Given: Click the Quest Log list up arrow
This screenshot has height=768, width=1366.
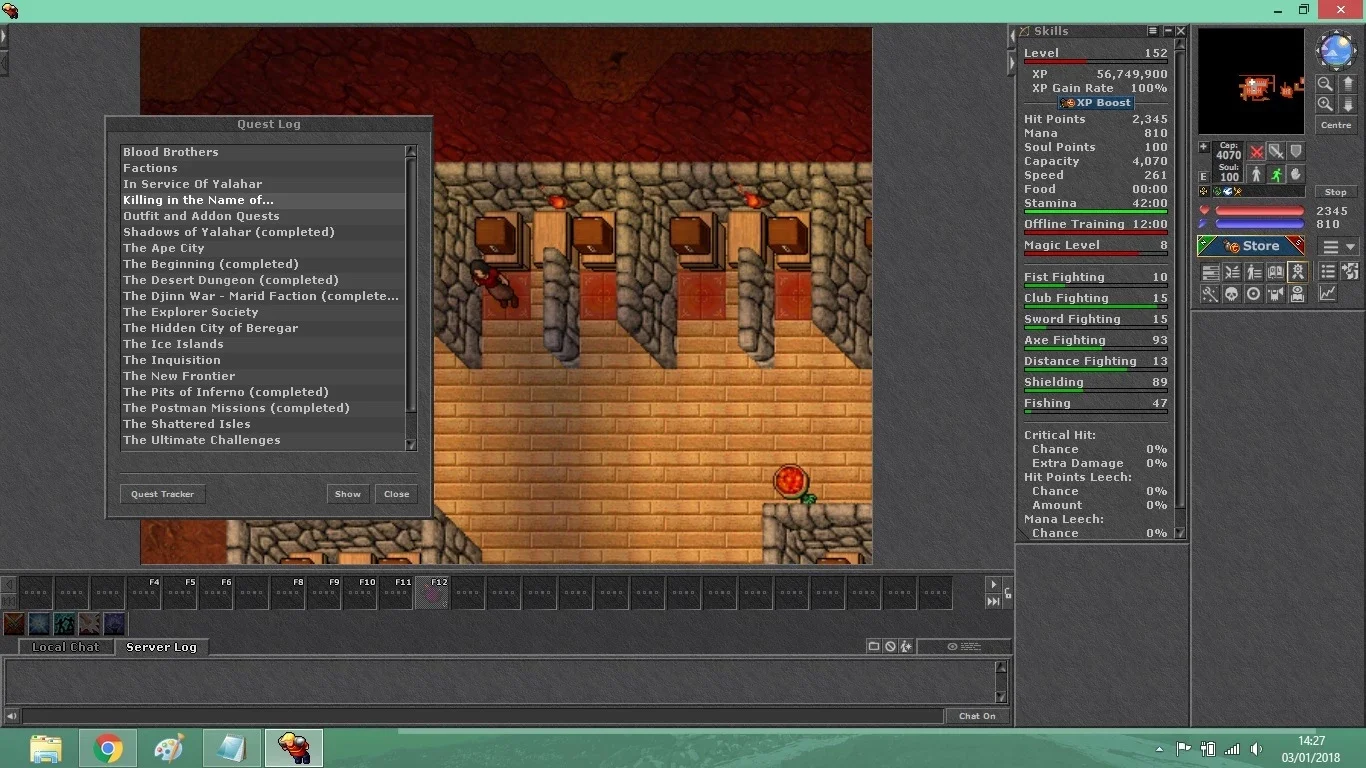Looking at the screenshot, I should pyautogui.click(x=410, y=151).
